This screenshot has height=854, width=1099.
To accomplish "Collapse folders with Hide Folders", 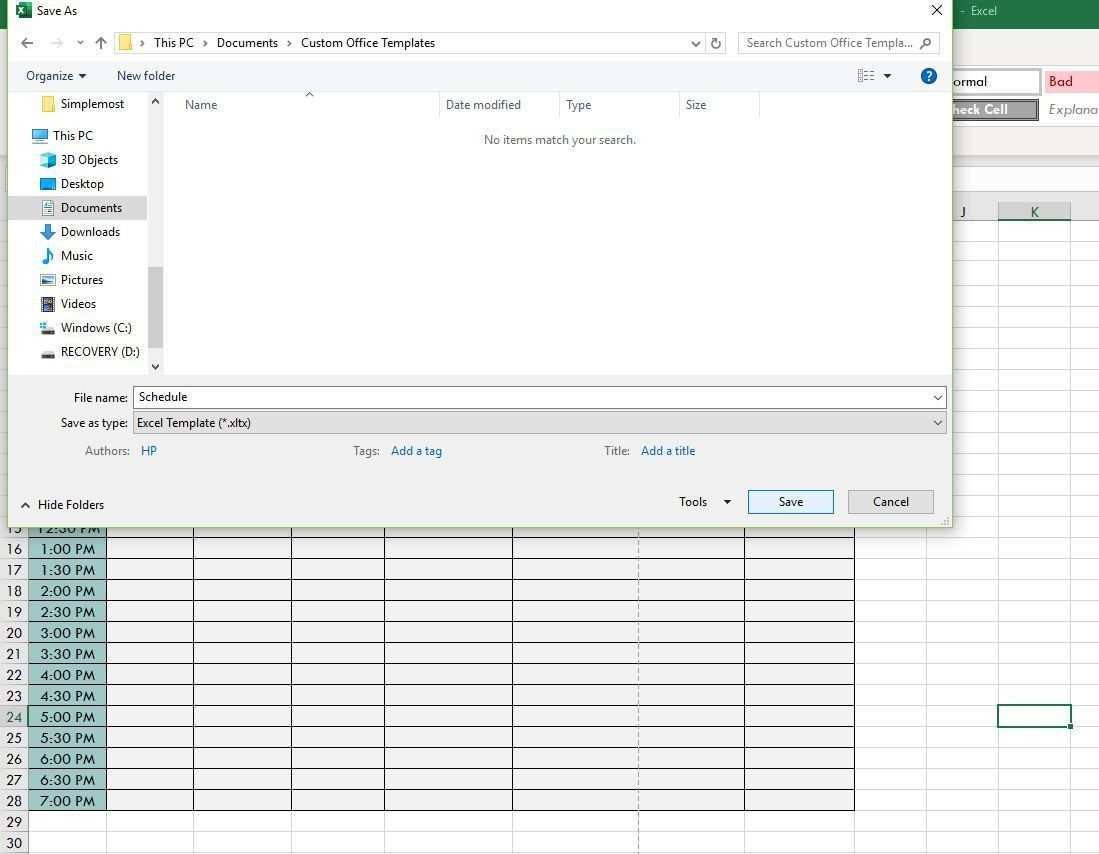I will tap(62, 505).
